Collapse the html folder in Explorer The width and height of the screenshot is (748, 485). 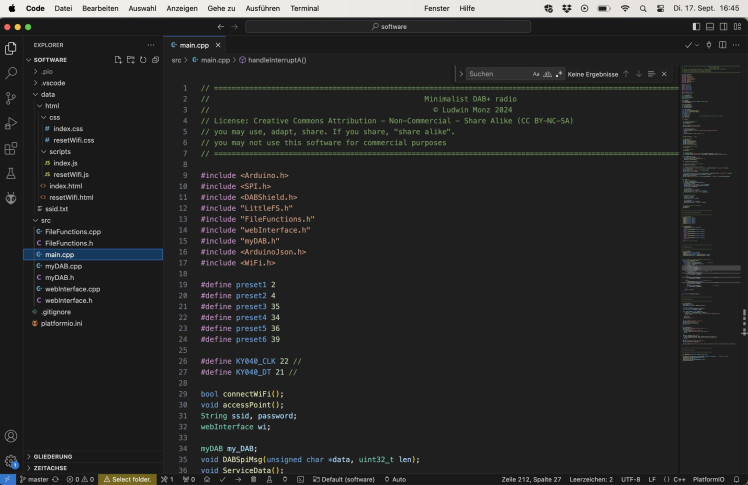click(51, 105)
